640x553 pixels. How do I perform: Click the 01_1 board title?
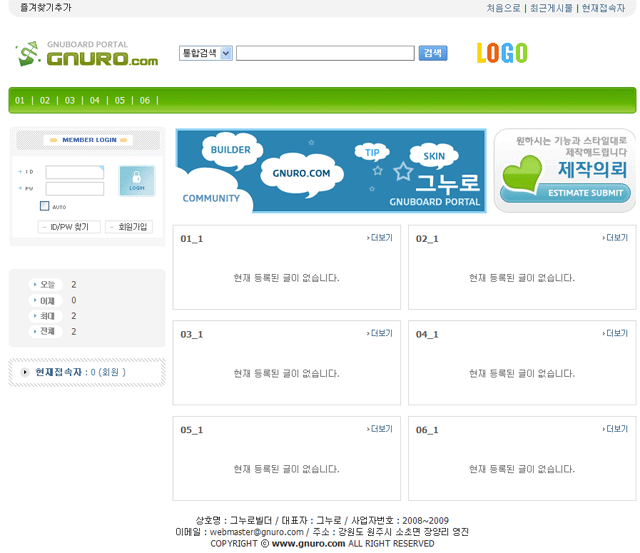tap(191, 239)
